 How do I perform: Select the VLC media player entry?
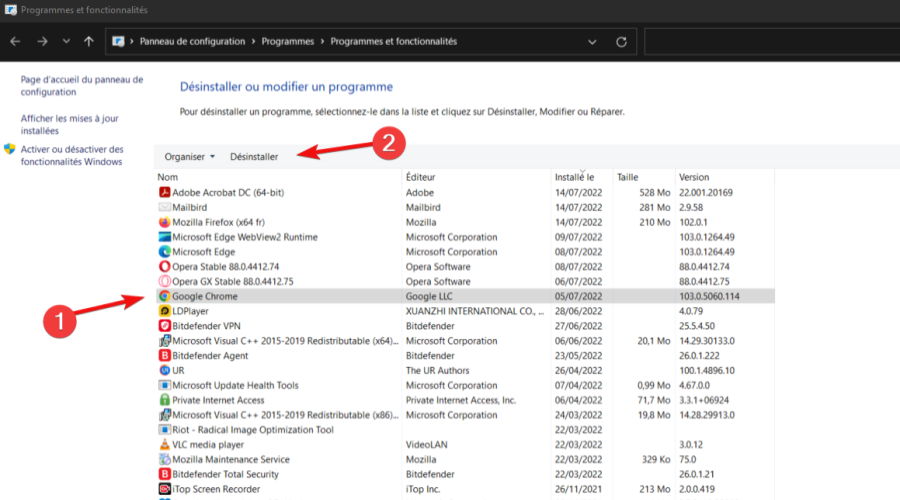208,445
